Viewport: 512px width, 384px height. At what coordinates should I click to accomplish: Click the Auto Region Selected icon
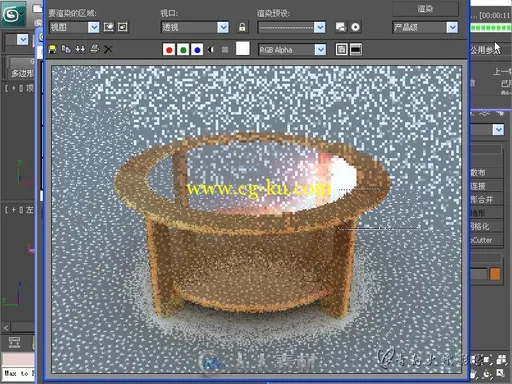point(123,27)
